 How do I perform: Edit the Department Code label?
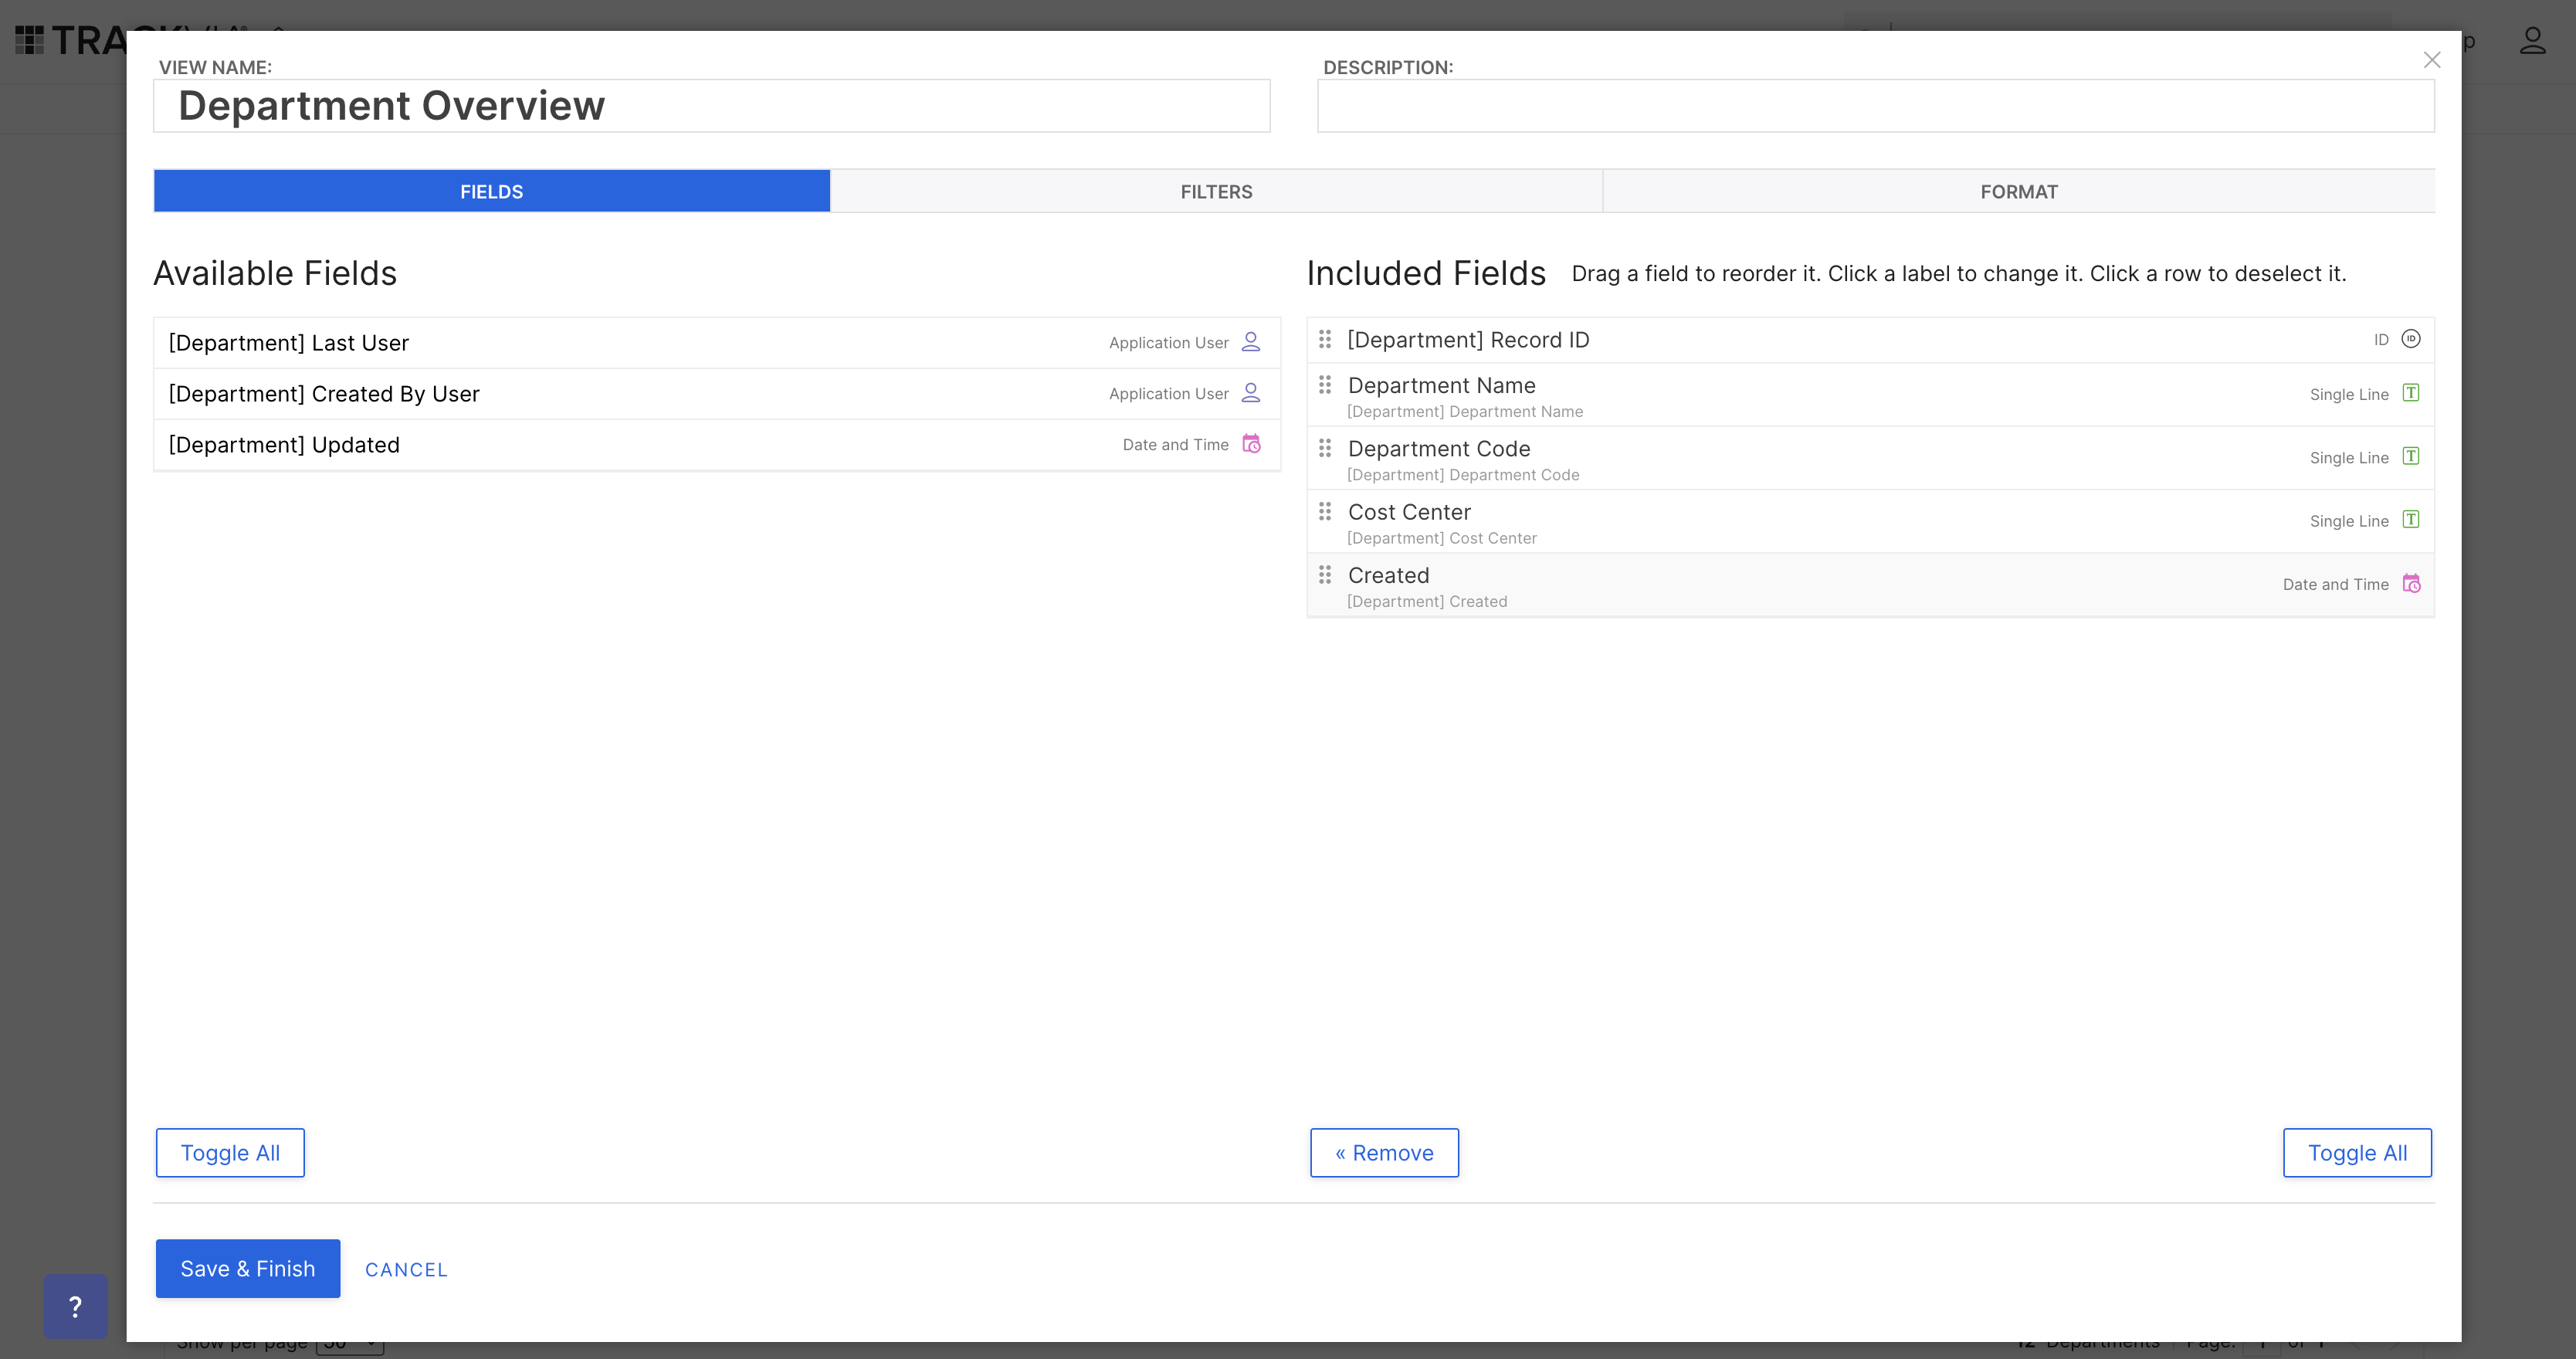click(1439, 448)
